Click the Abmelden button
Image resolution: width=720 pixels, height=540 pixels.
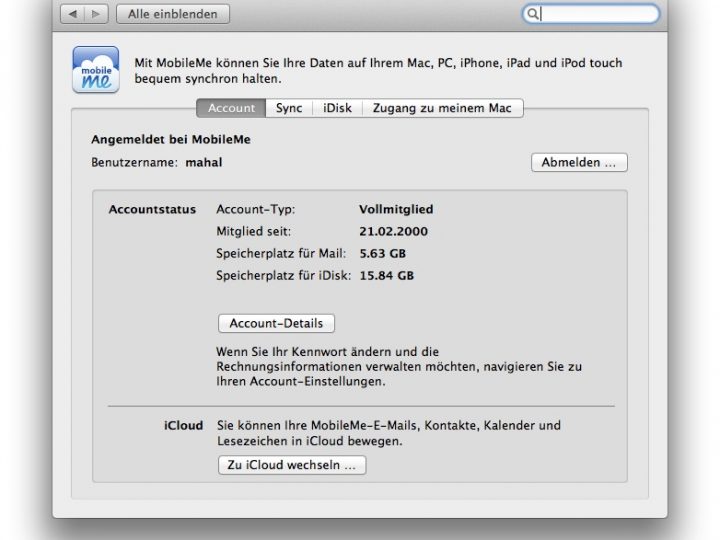pos(579,163)
